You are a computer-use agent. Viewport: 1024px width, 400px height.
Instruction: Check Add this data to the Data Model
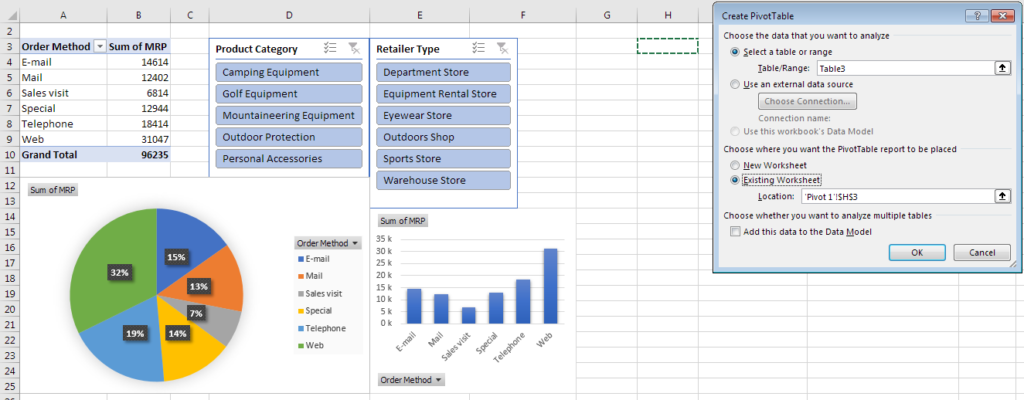coord(736,231)
